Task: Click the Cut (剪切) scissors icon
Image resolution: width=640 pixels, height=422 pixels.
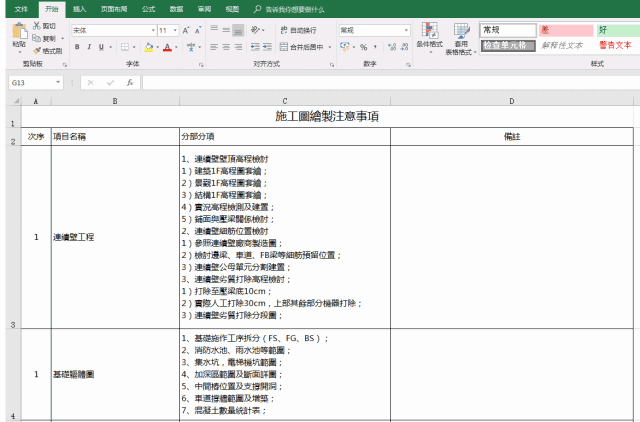Action: pos(37,26)
